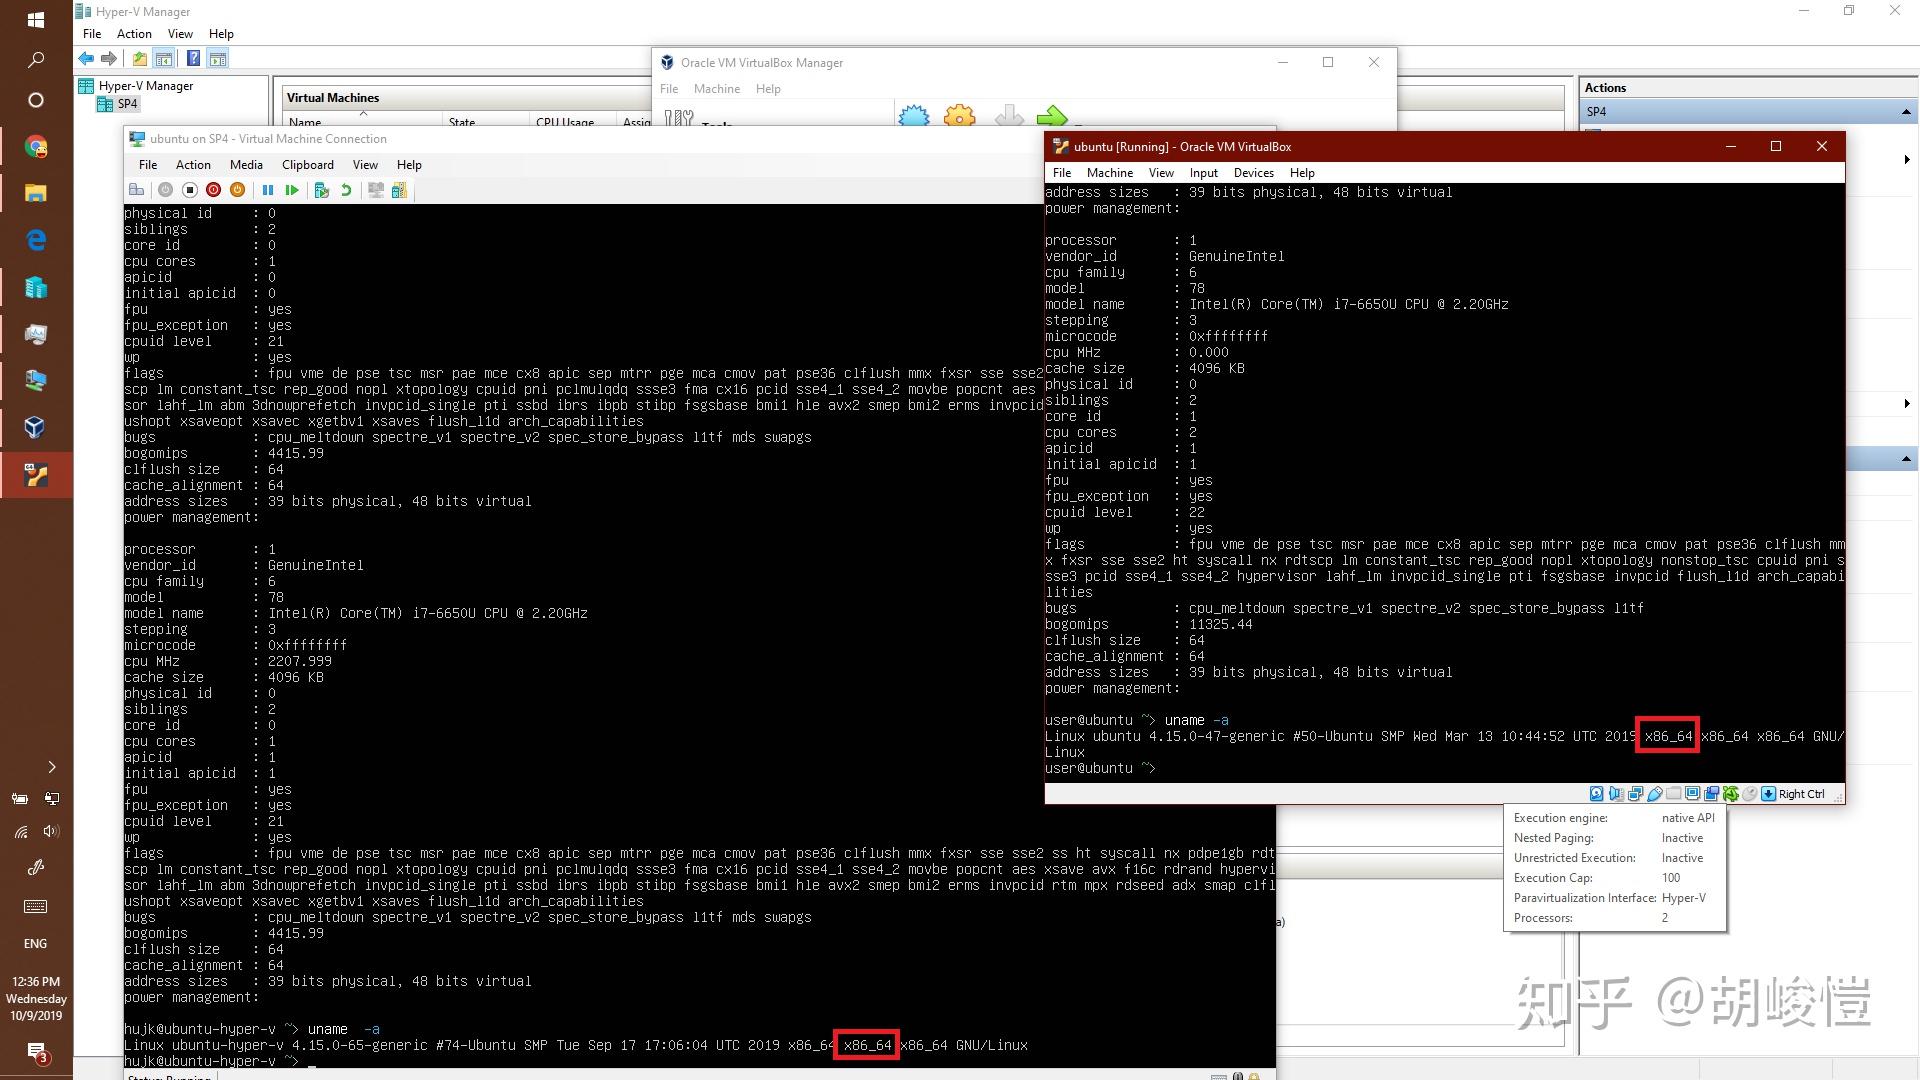Image resolution: width=1920 pixels, height=1080 pixels.
Task: Click the Up One Level folder icon in Hyper-V Manager
Action: click(x=140, y=59)
